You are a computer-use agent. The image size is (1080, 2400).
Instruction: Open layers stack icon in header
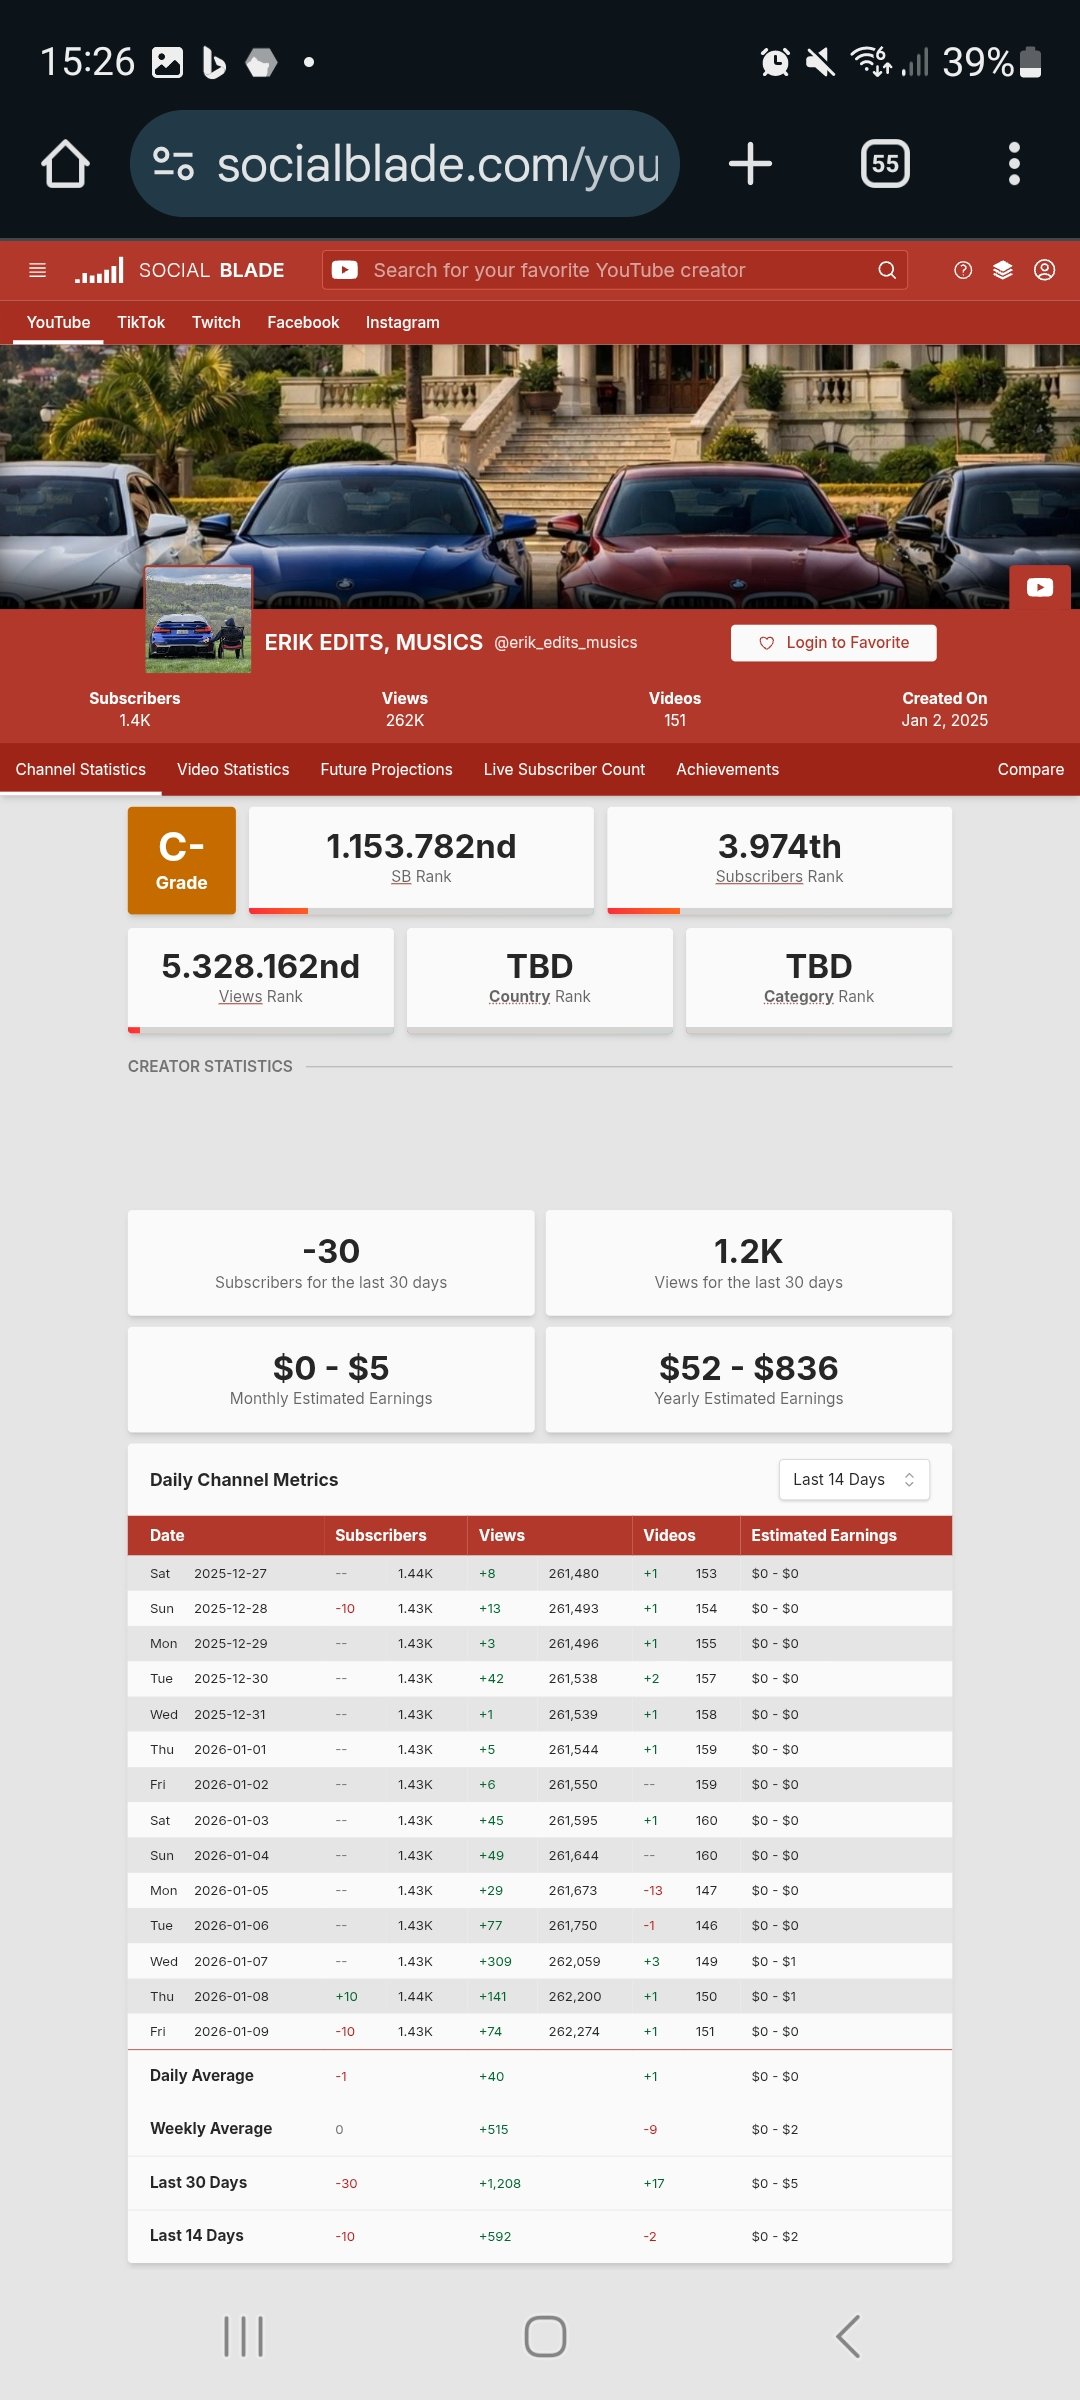(1003, 270)
